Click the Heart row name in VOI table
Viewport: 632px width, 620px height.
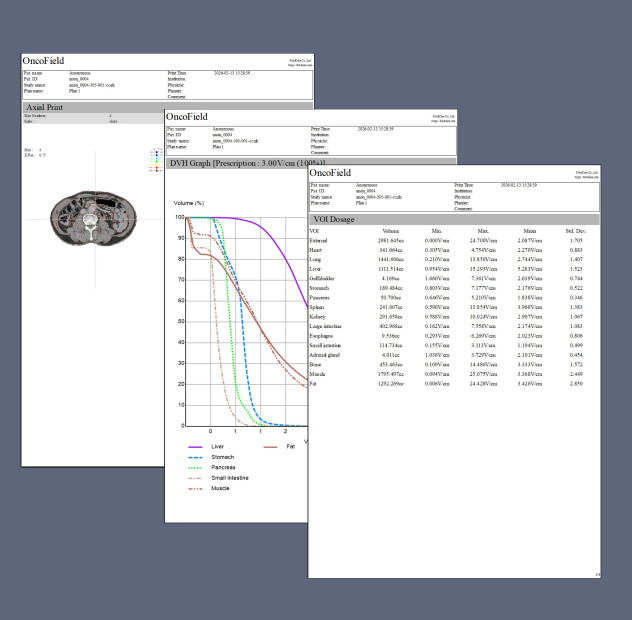(x=315, y=250)
